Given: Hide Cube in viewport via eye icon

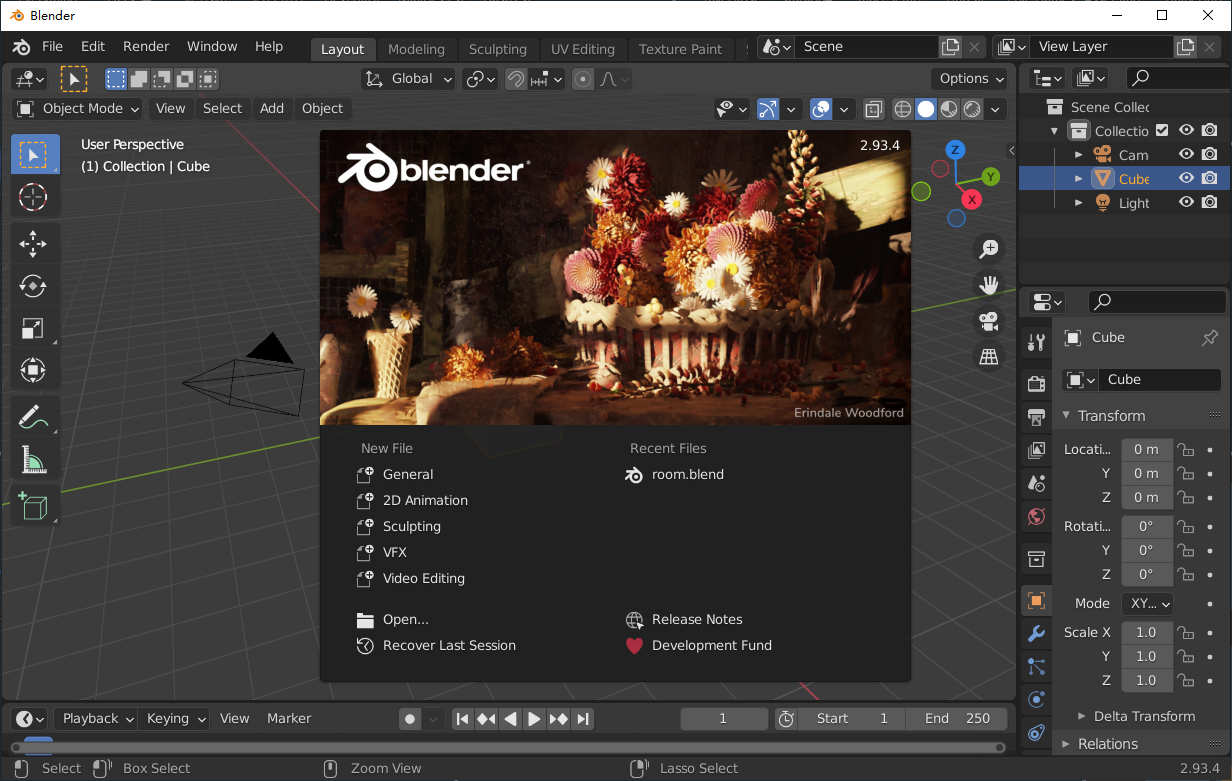Looking at the screenshot, I should pos(1186,178).
